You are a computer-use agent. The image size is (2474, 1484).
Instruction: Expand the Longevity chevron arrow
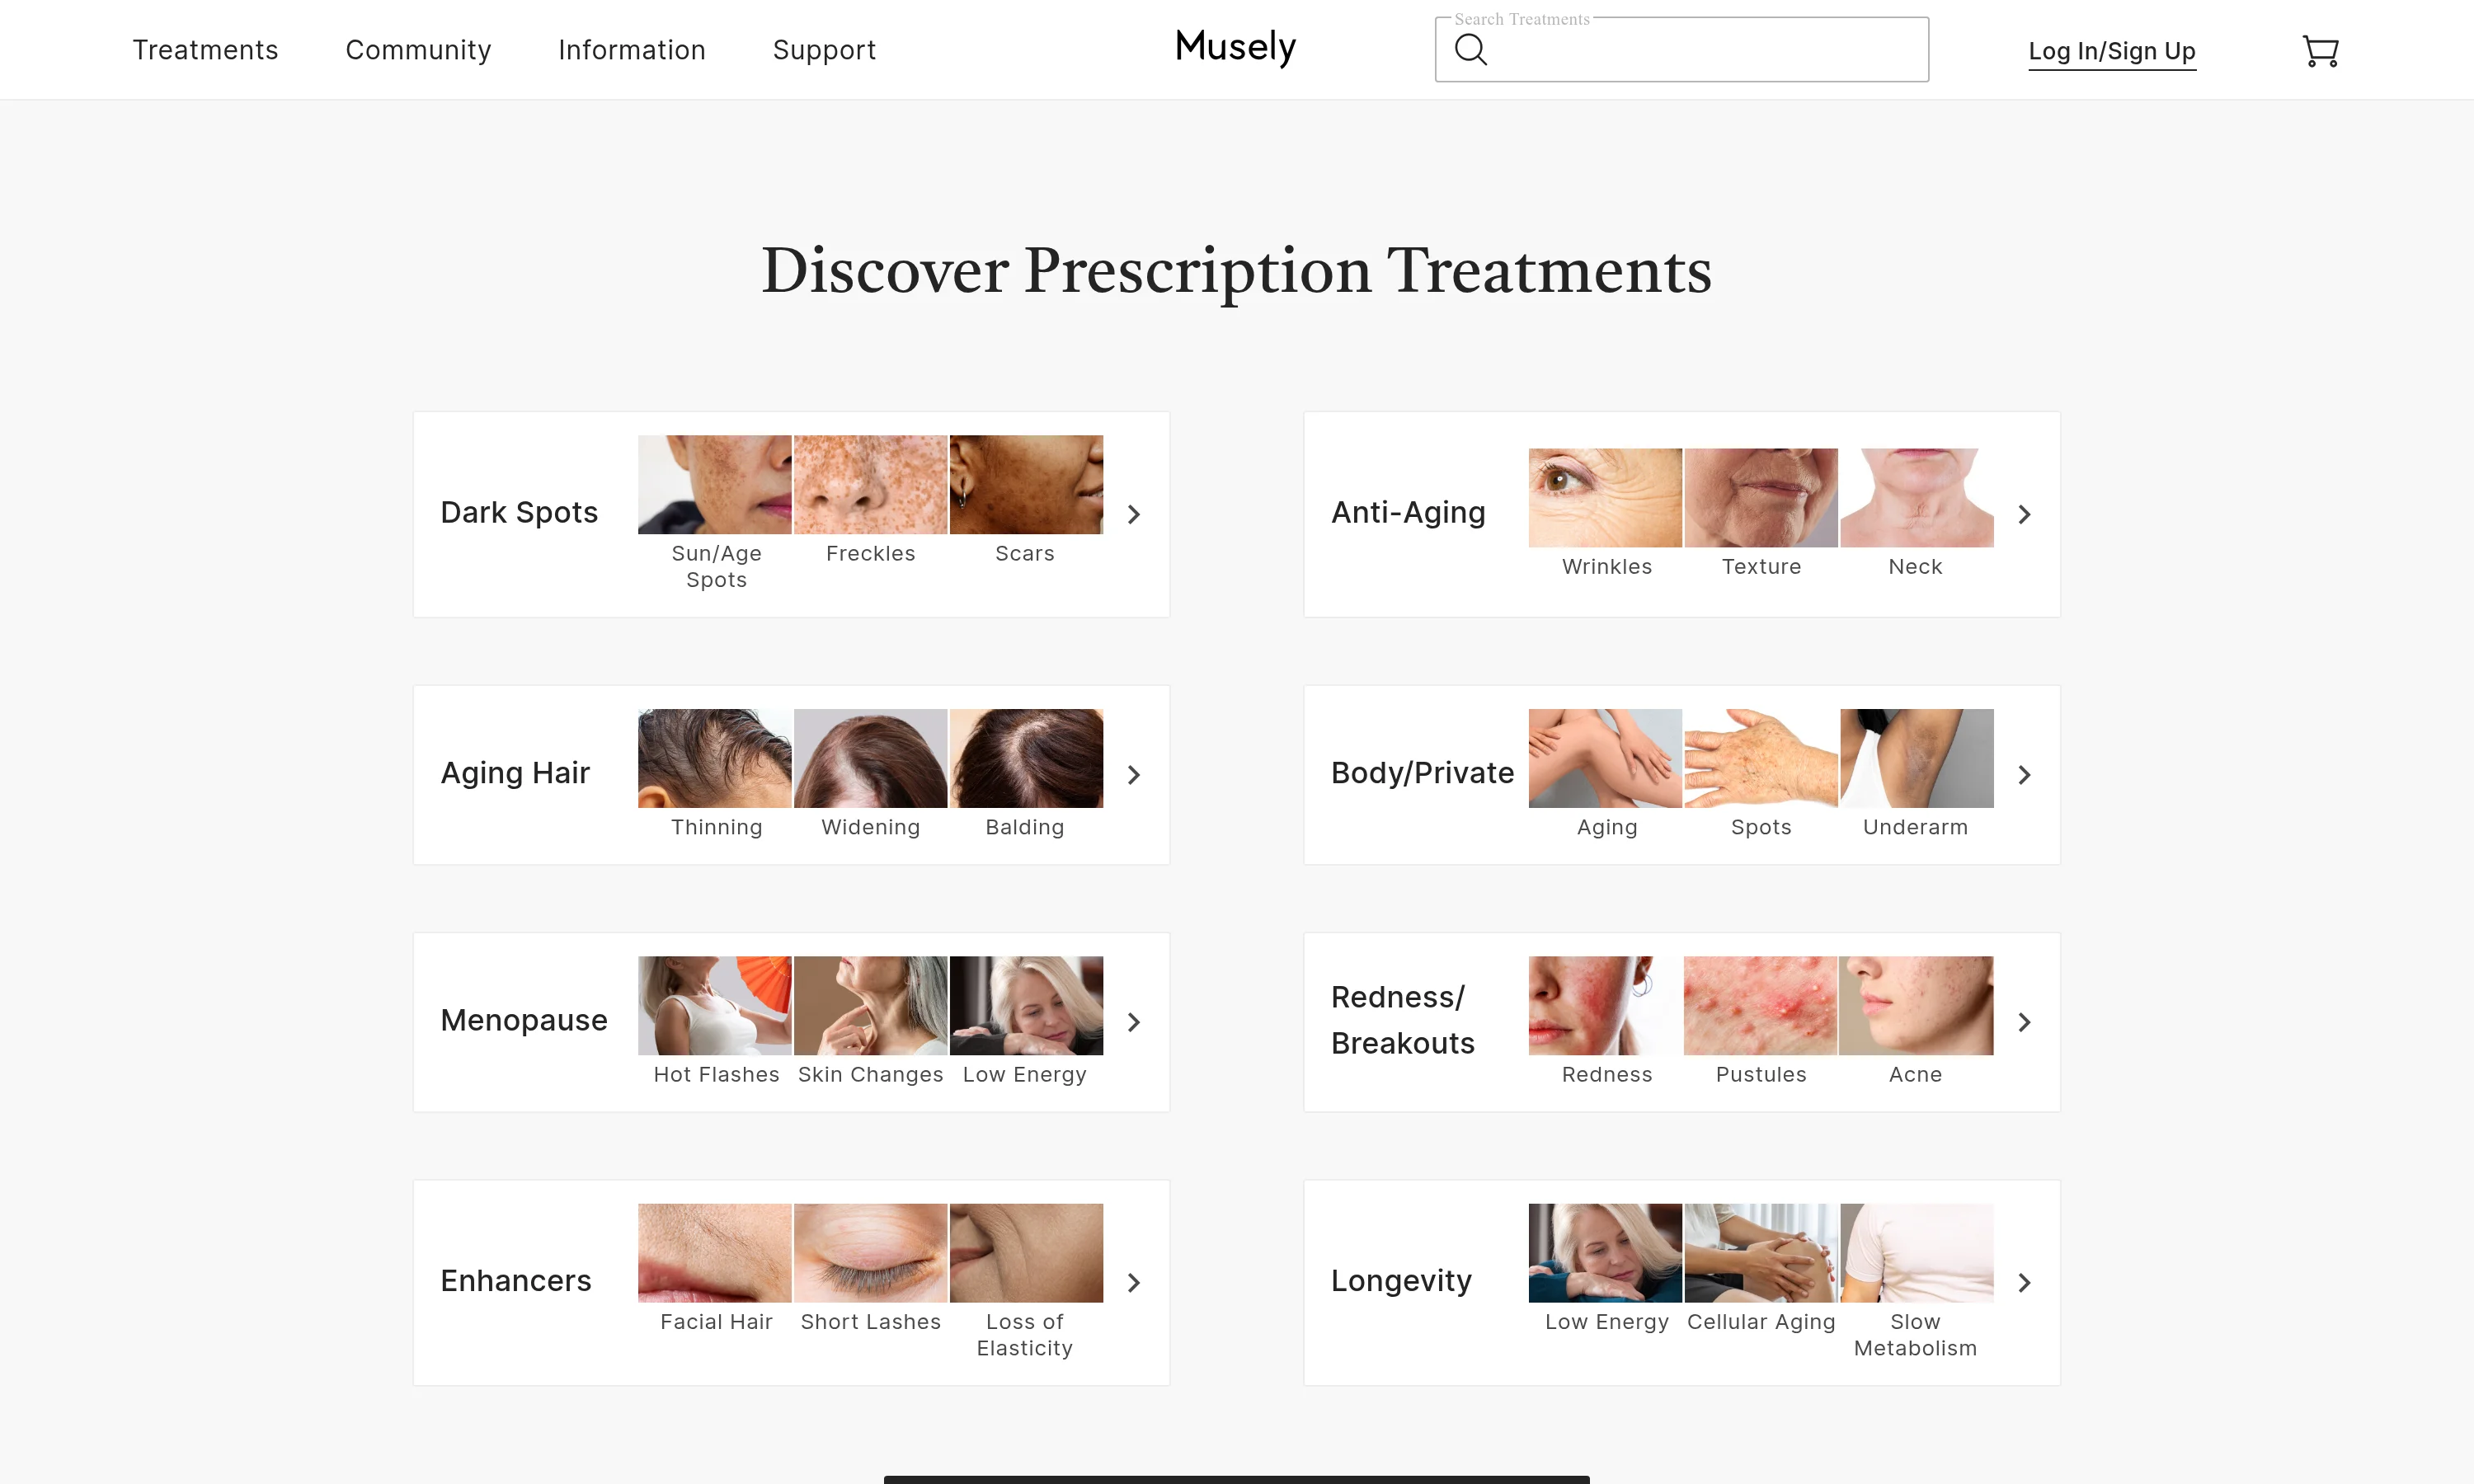pyautogui.click(x=2024, y=1283)
